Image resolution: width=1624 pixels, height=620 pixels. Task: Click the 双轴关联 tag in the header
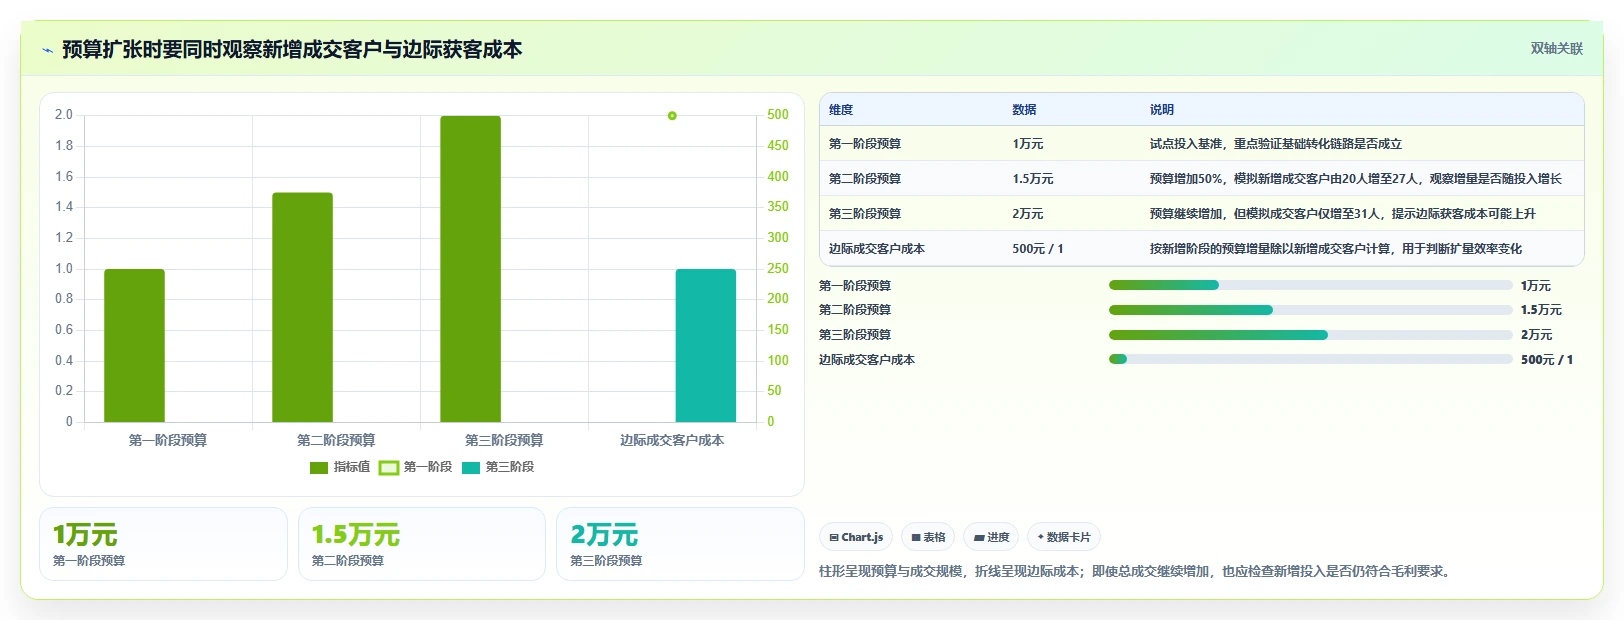pos(1557,48)
